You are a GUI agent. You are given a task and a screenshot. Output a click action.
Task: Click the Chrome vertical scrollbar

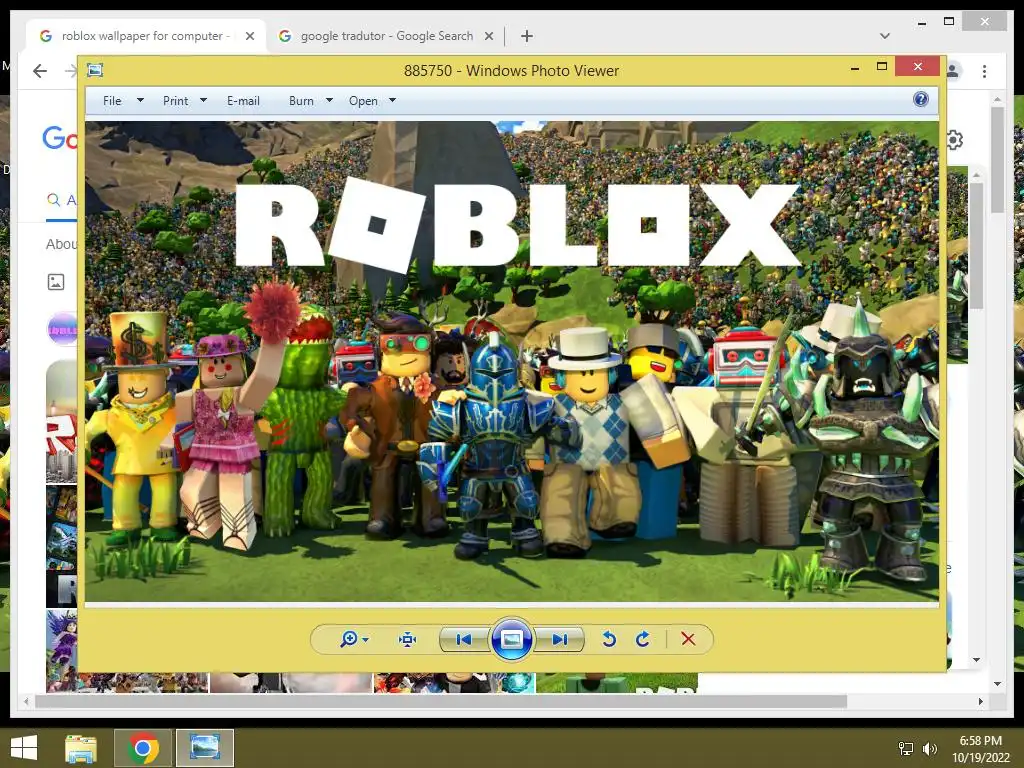click(x=997, y=159)
